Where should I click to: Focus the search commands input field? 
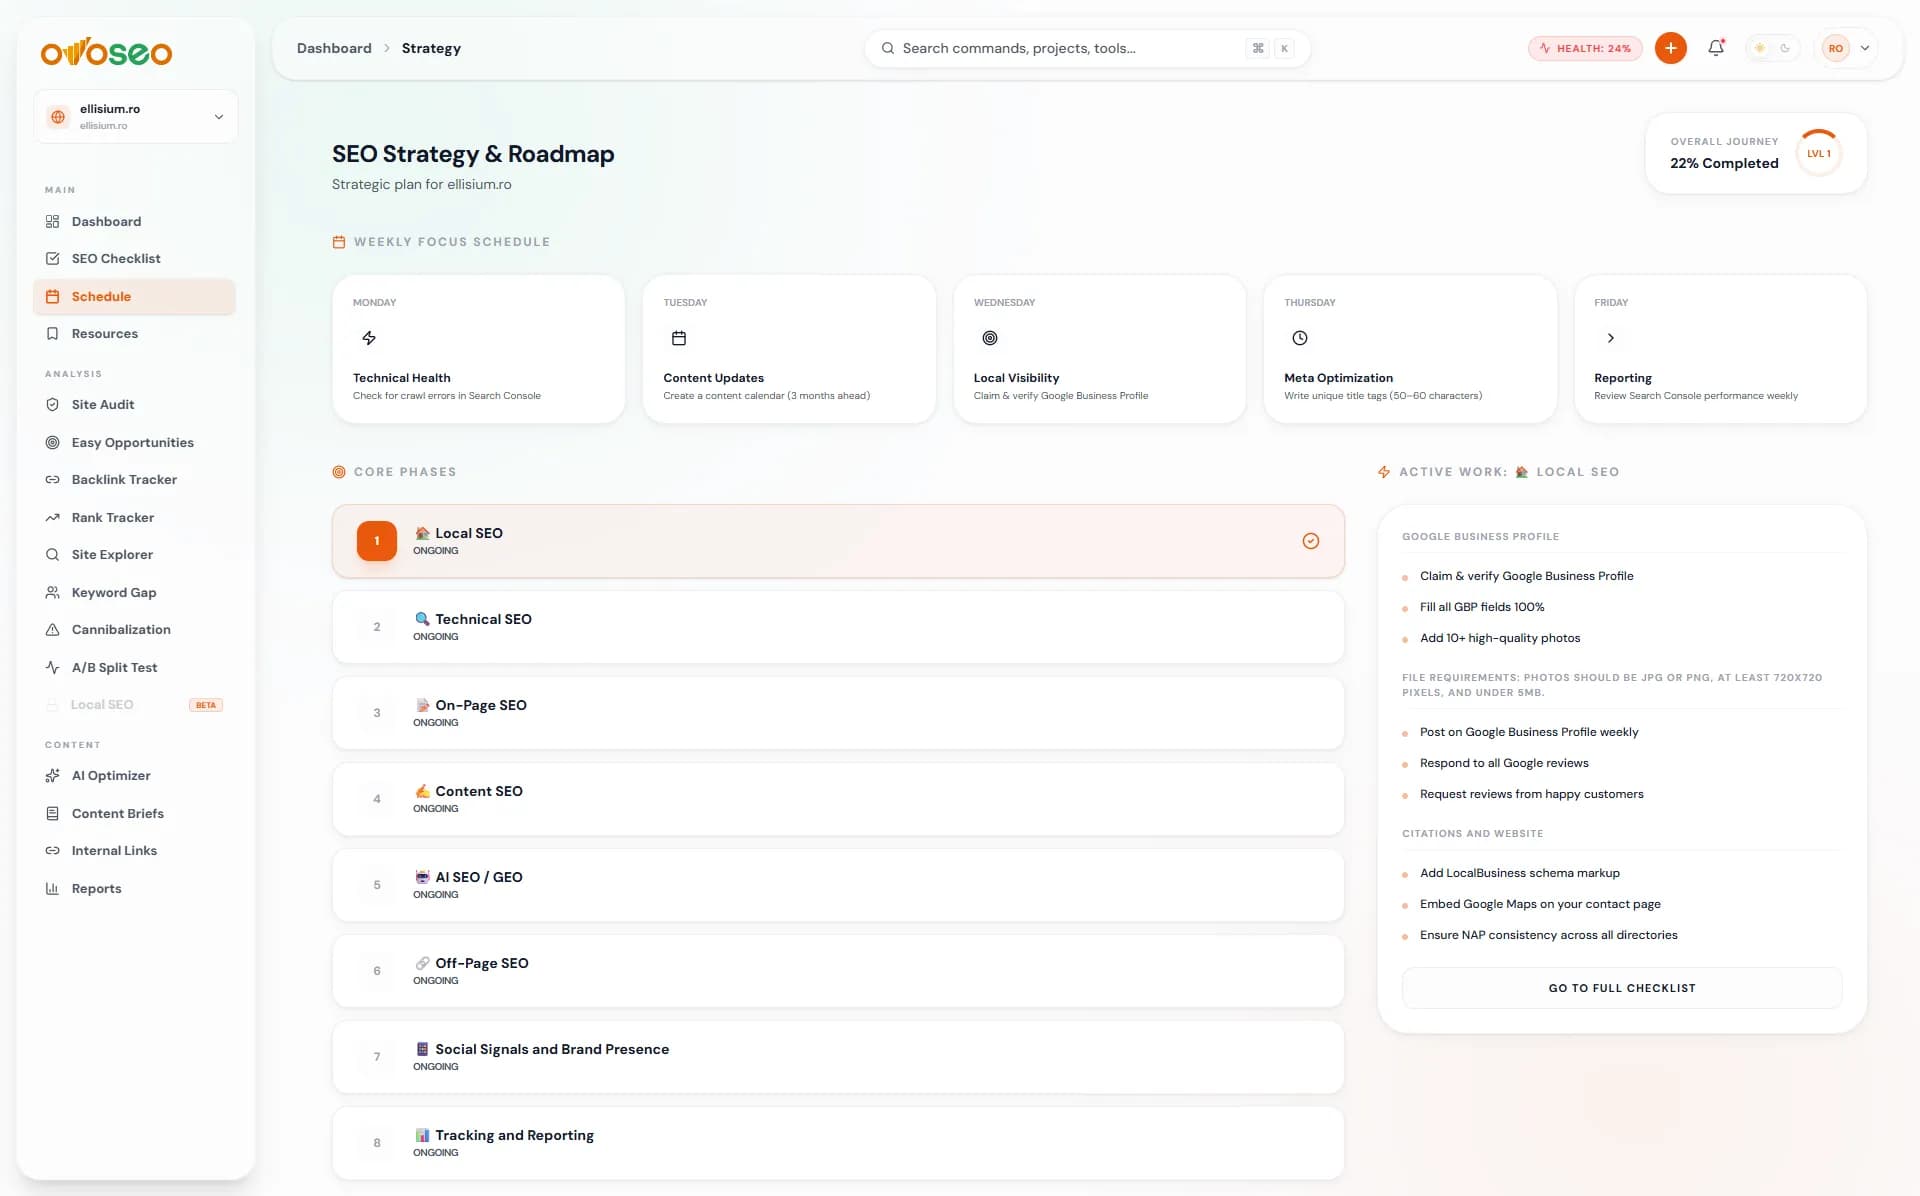pos(1087,48)
